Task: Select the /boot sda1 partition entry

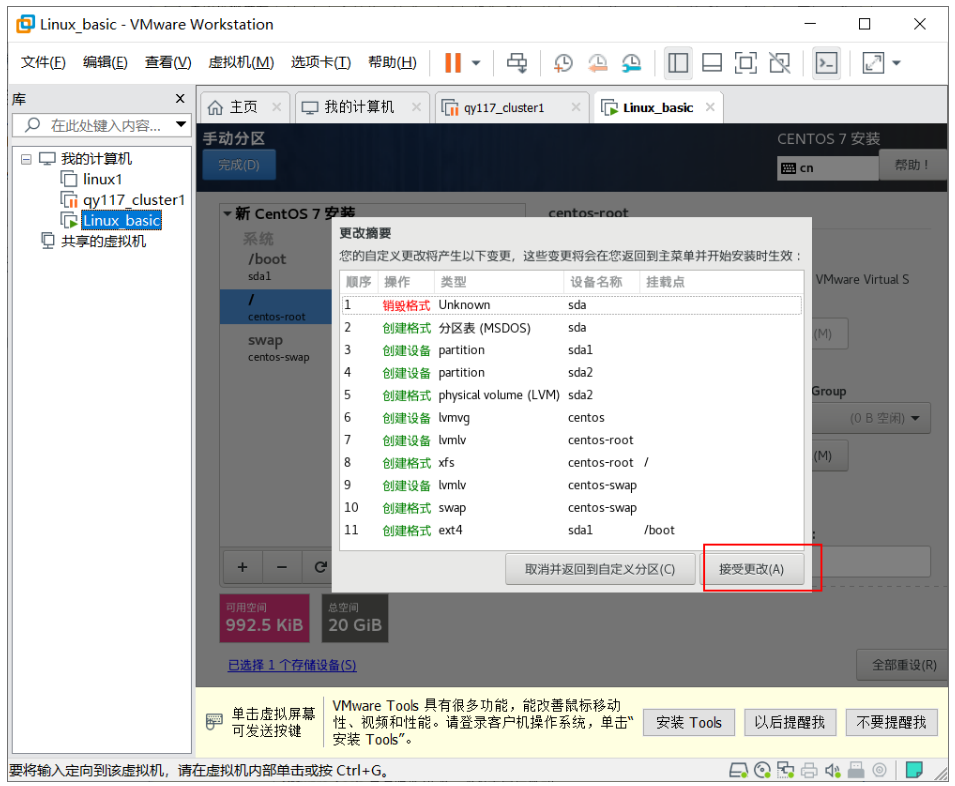Action: click(x=276, y=266)
